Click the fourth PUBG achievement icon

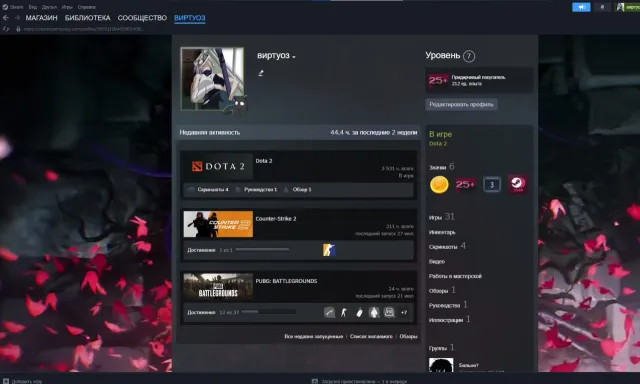click(x=374, y=313)
